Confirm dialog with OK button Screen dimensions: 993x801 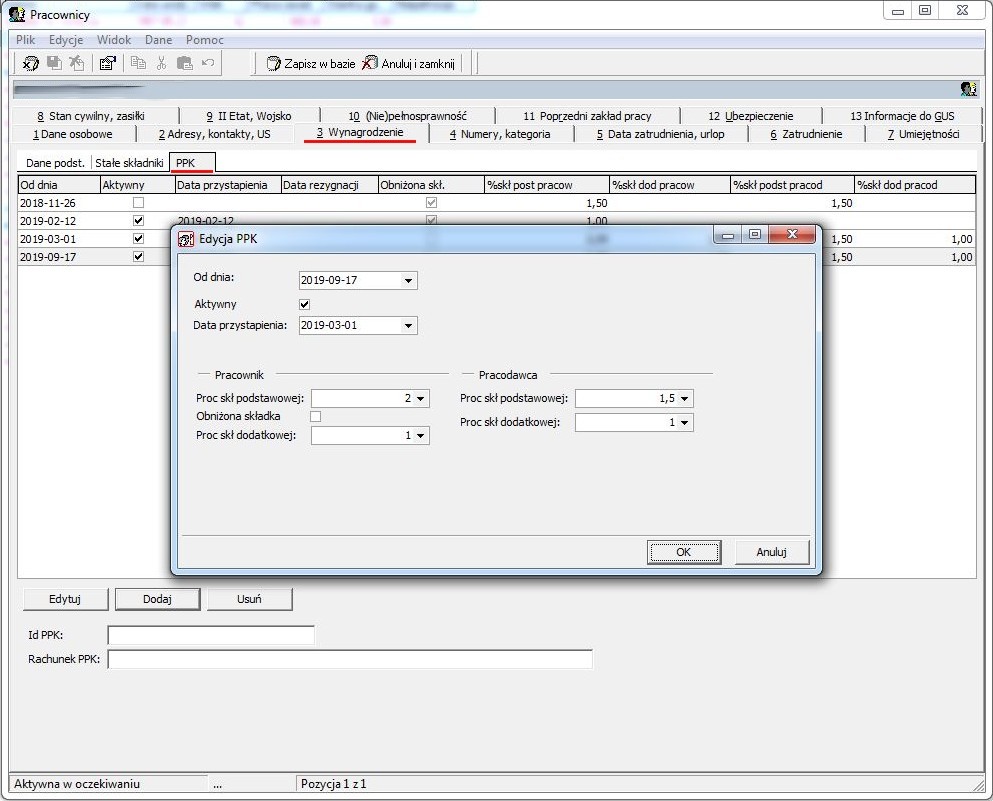[684, 552]
